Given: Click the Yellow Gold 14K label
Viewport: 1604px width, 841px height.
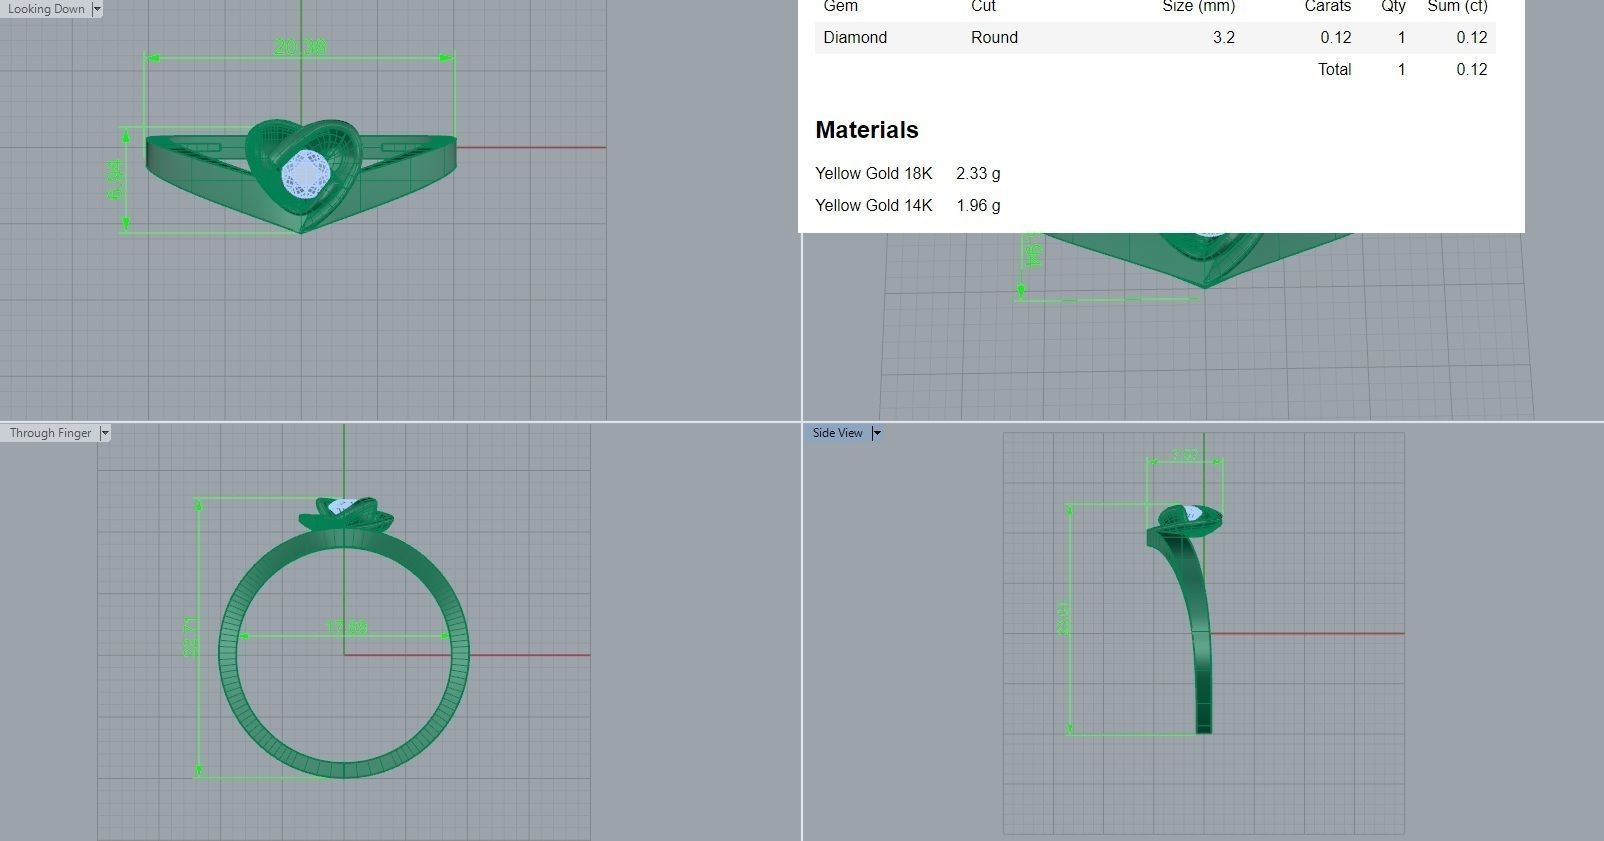Looking at the screenshot, I should 873,206.
